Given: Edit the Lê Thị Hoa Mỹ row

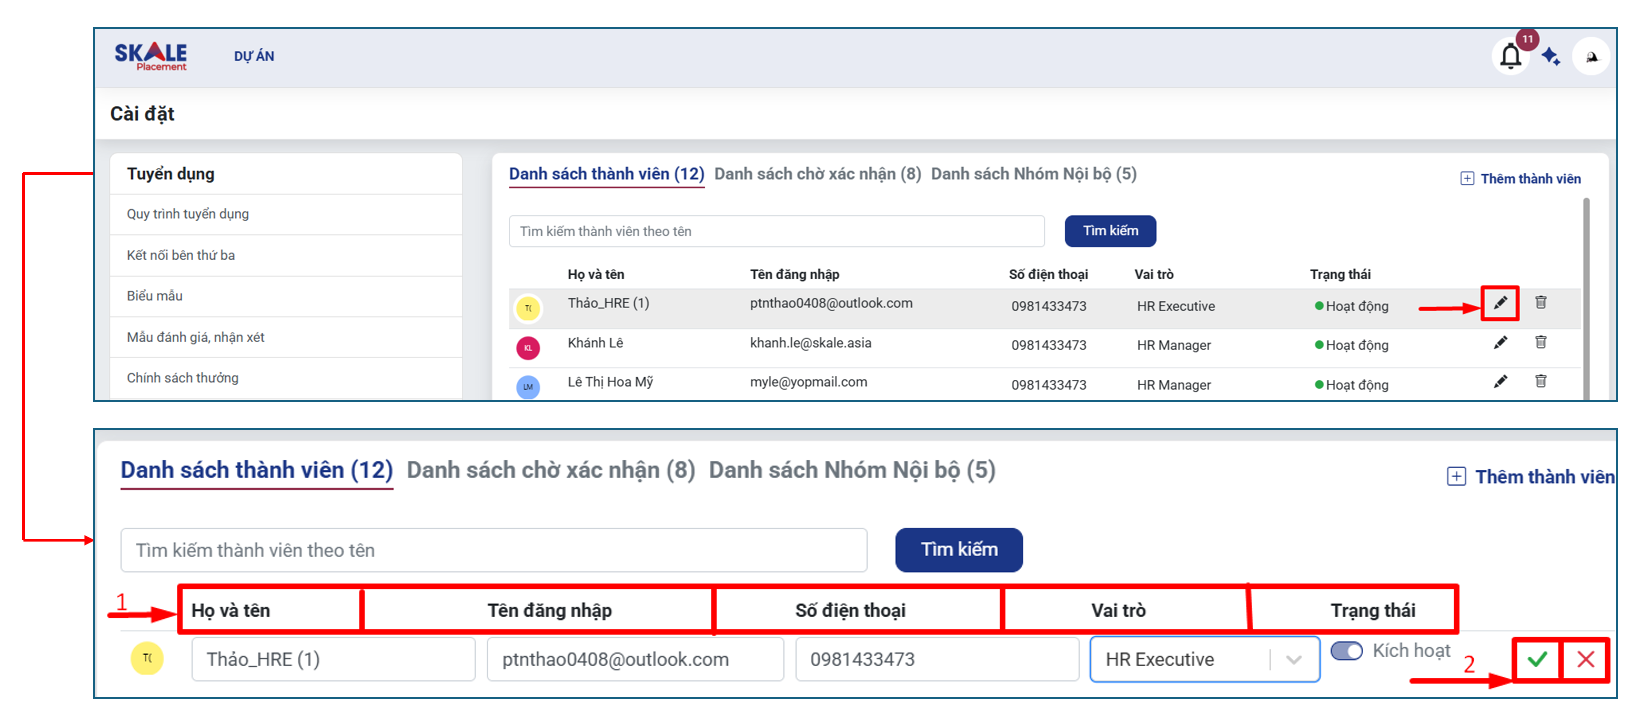Looking at the screenshot, I should point(1500,382).
